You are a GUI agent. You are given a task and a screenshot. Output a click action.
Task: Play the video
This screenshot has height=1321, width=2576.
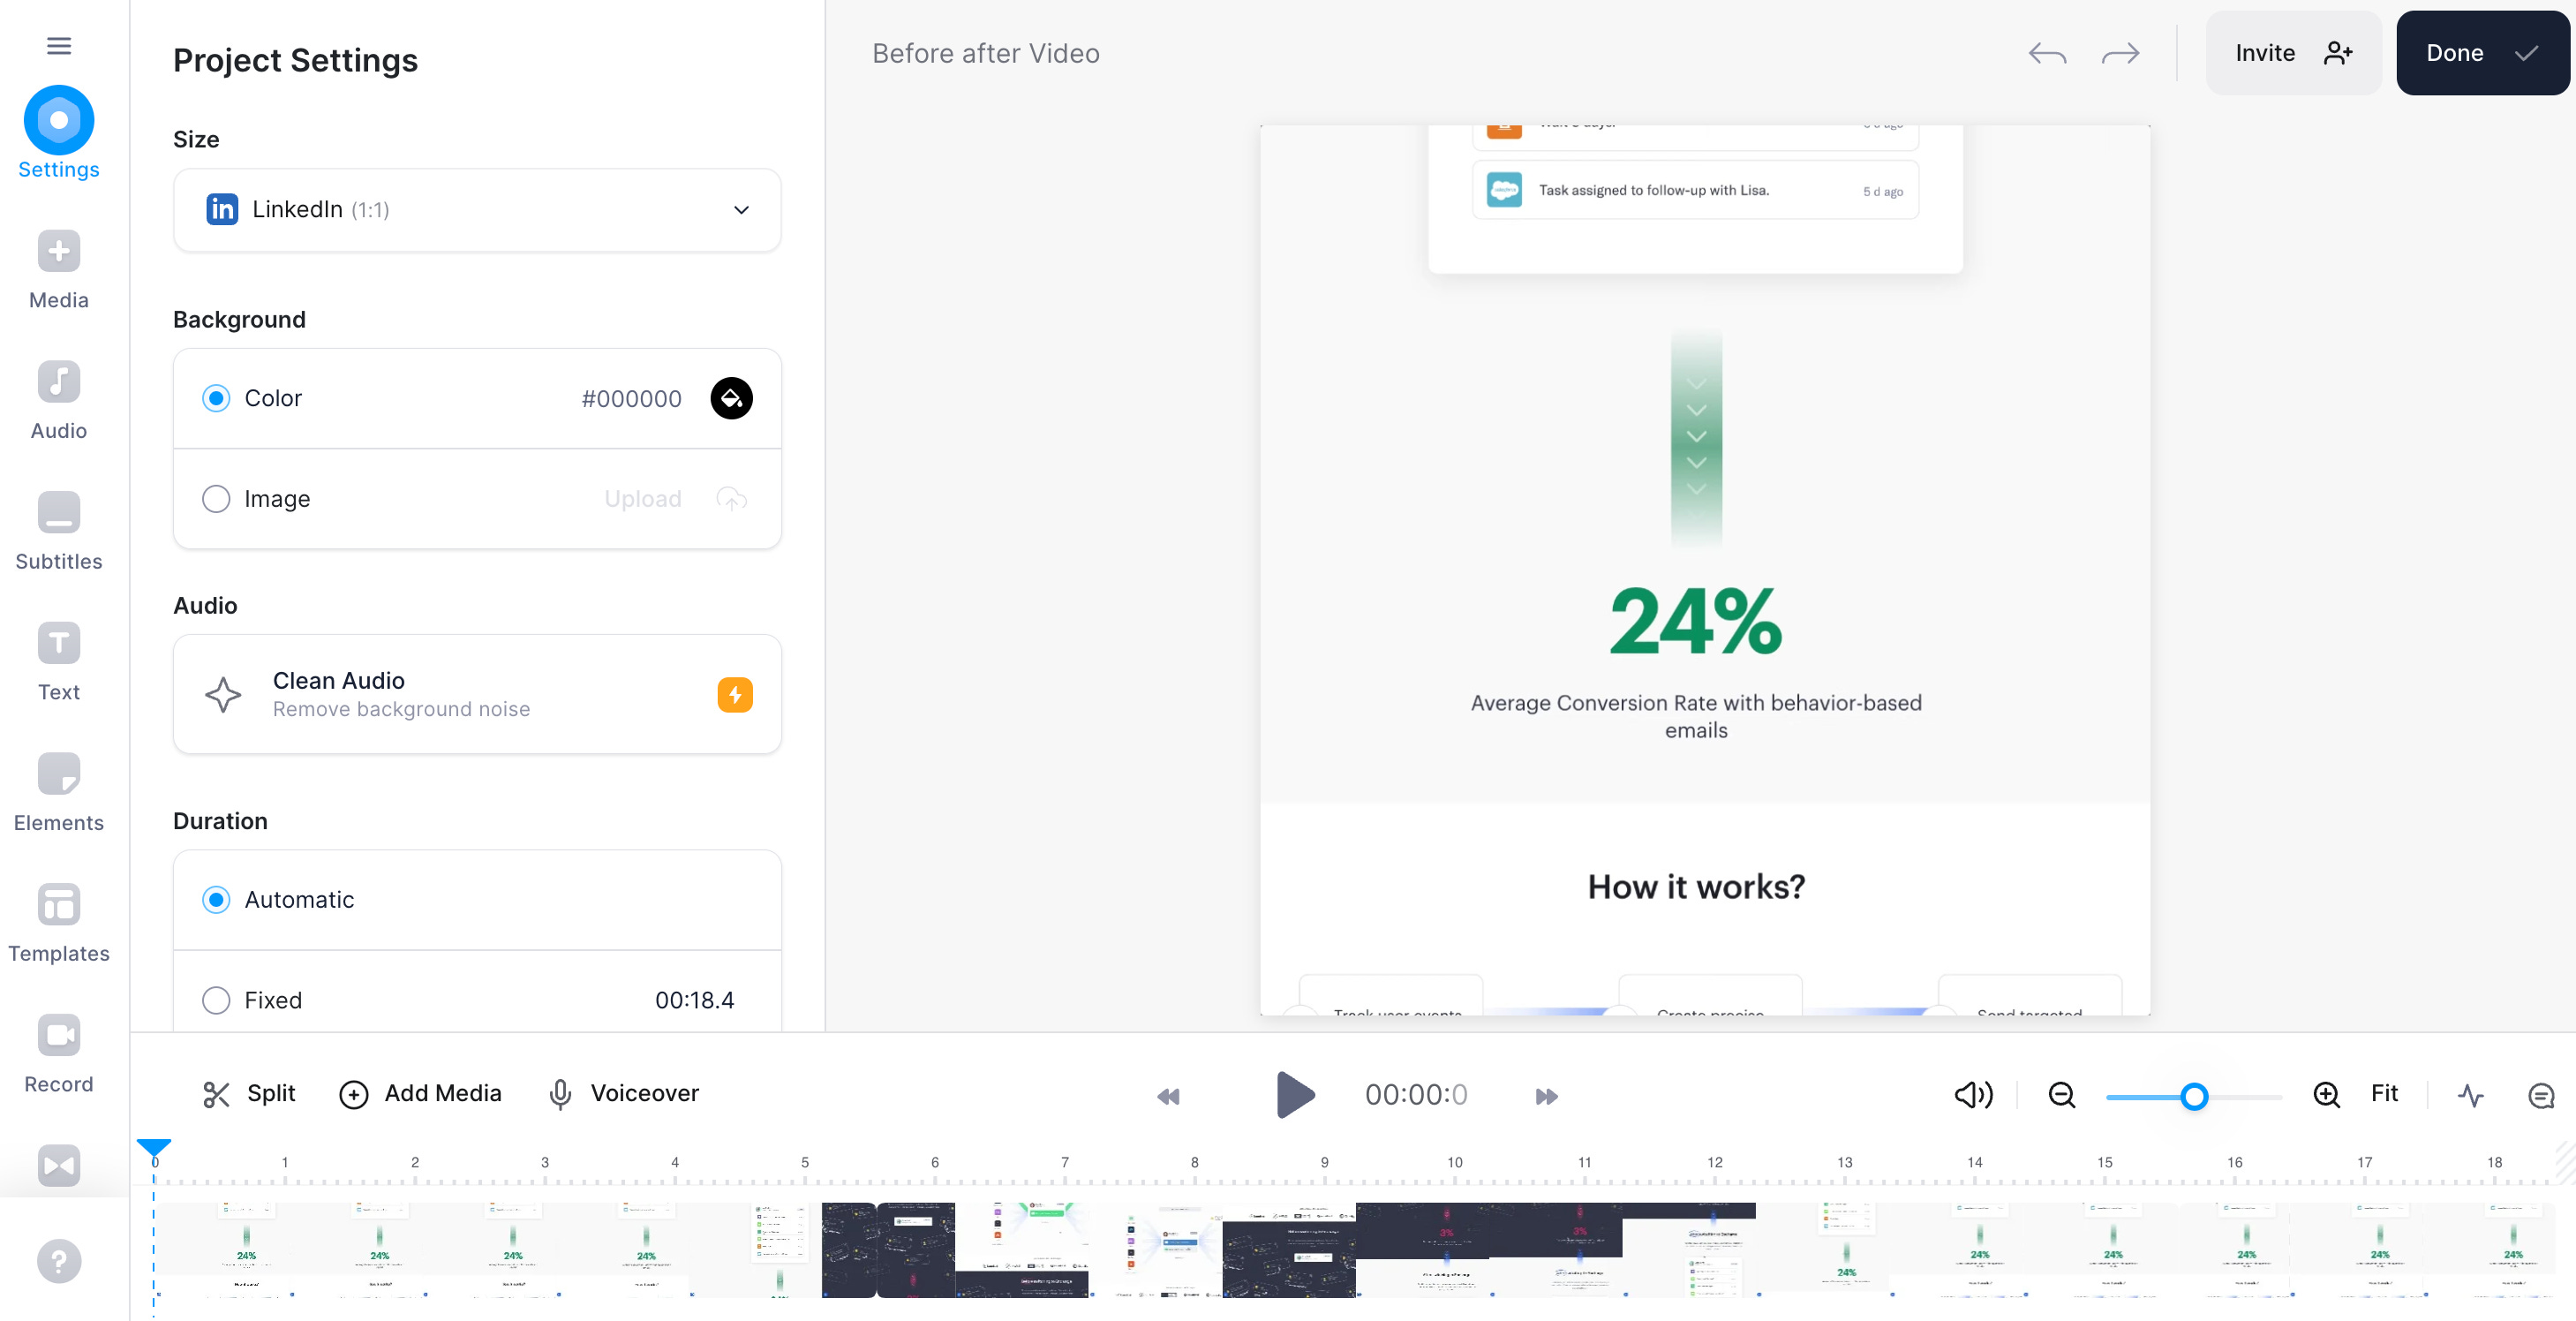pyautogui.click(x=1295, y=1095)
